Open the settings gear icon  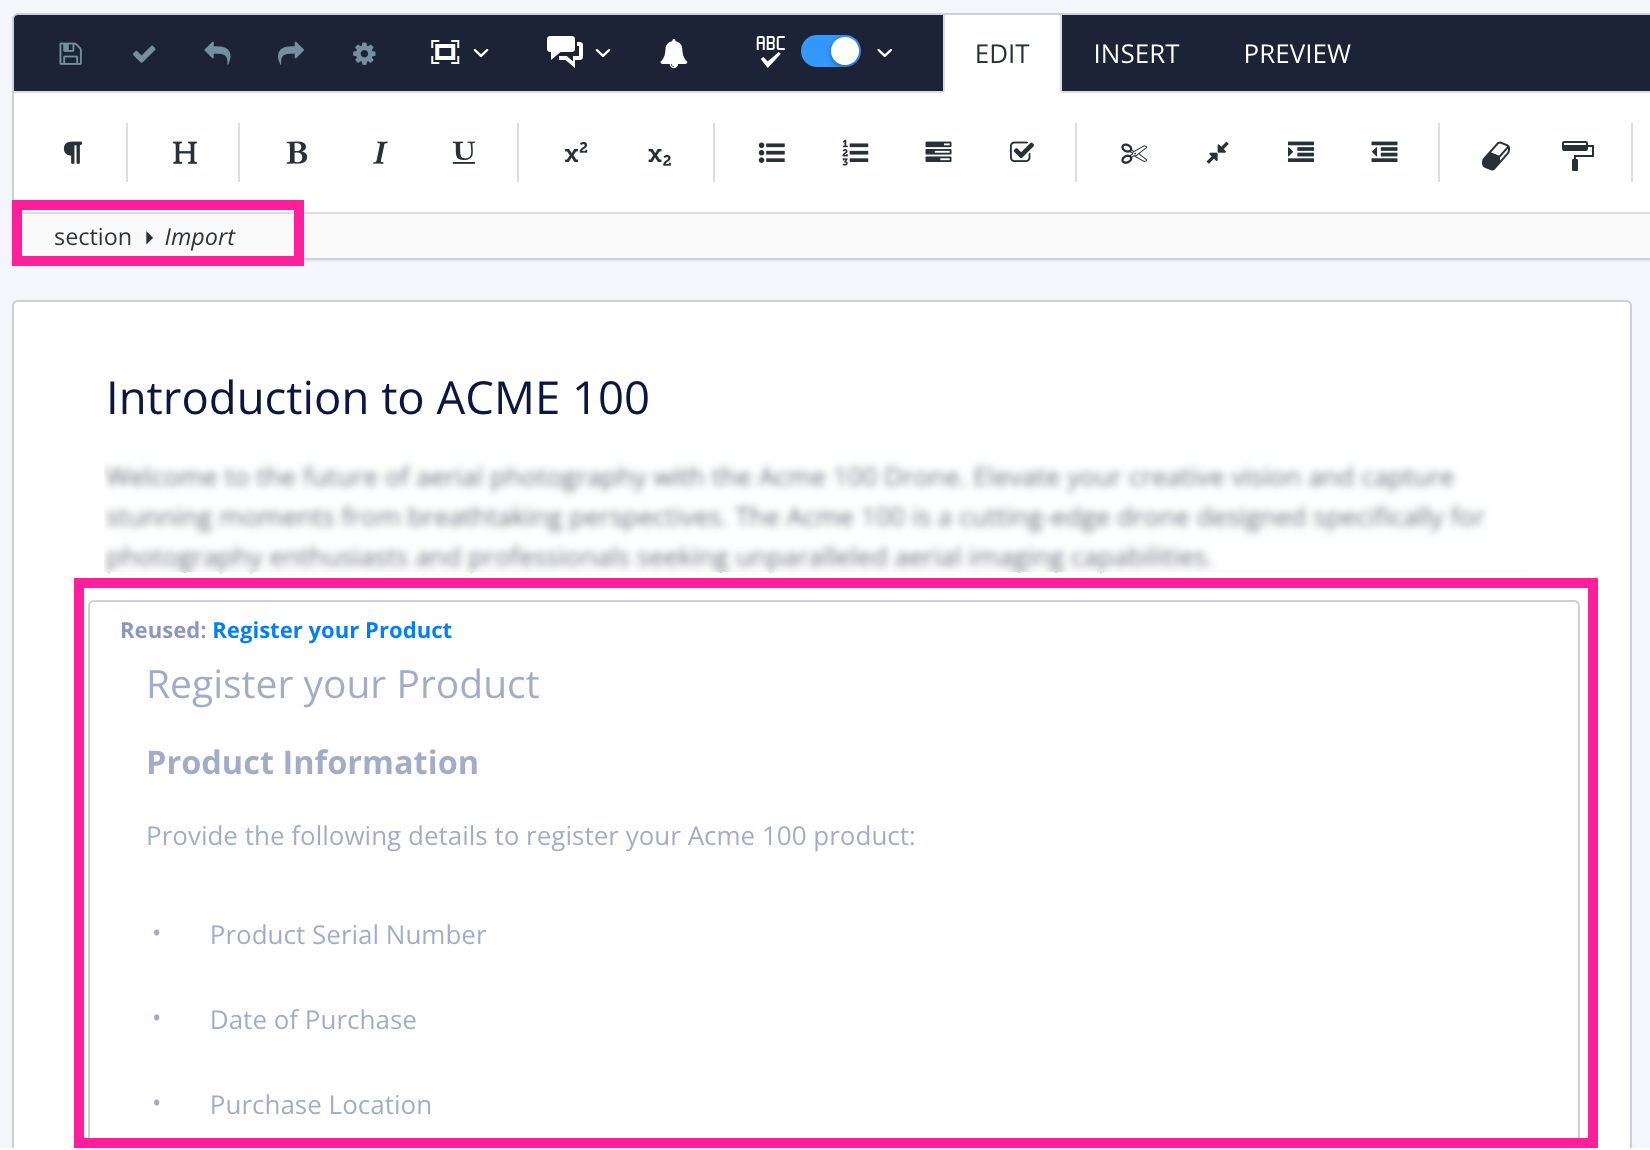point(364,53)
